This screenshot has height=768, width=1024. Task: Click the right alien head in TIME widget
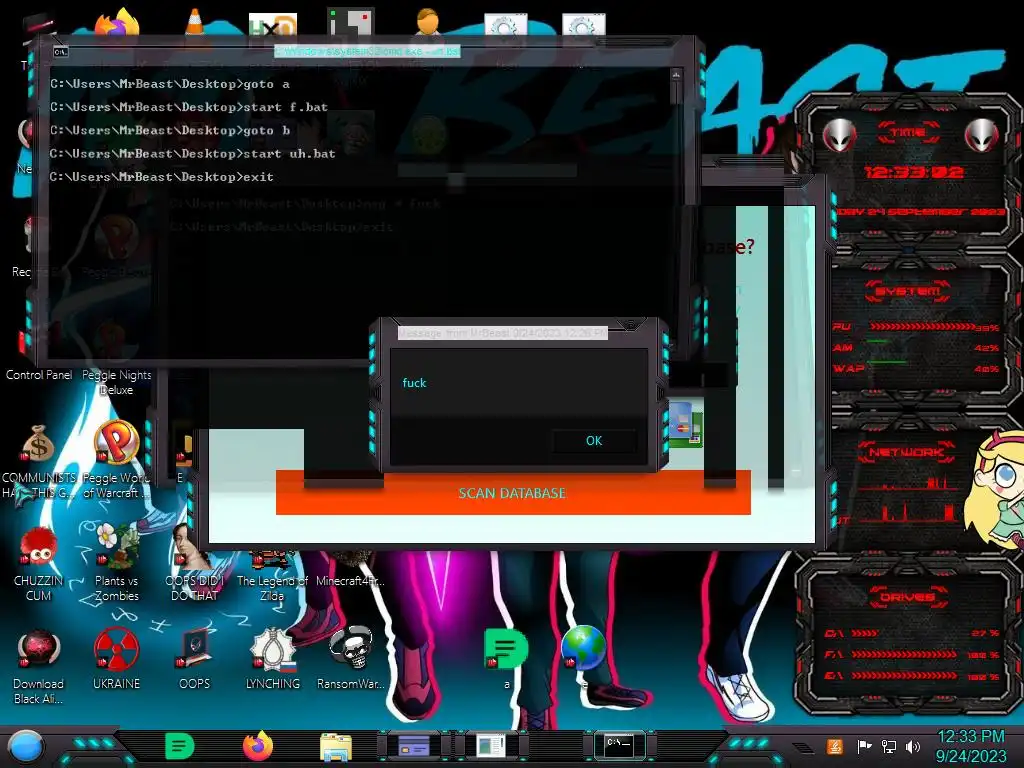[x=982, y=136]
